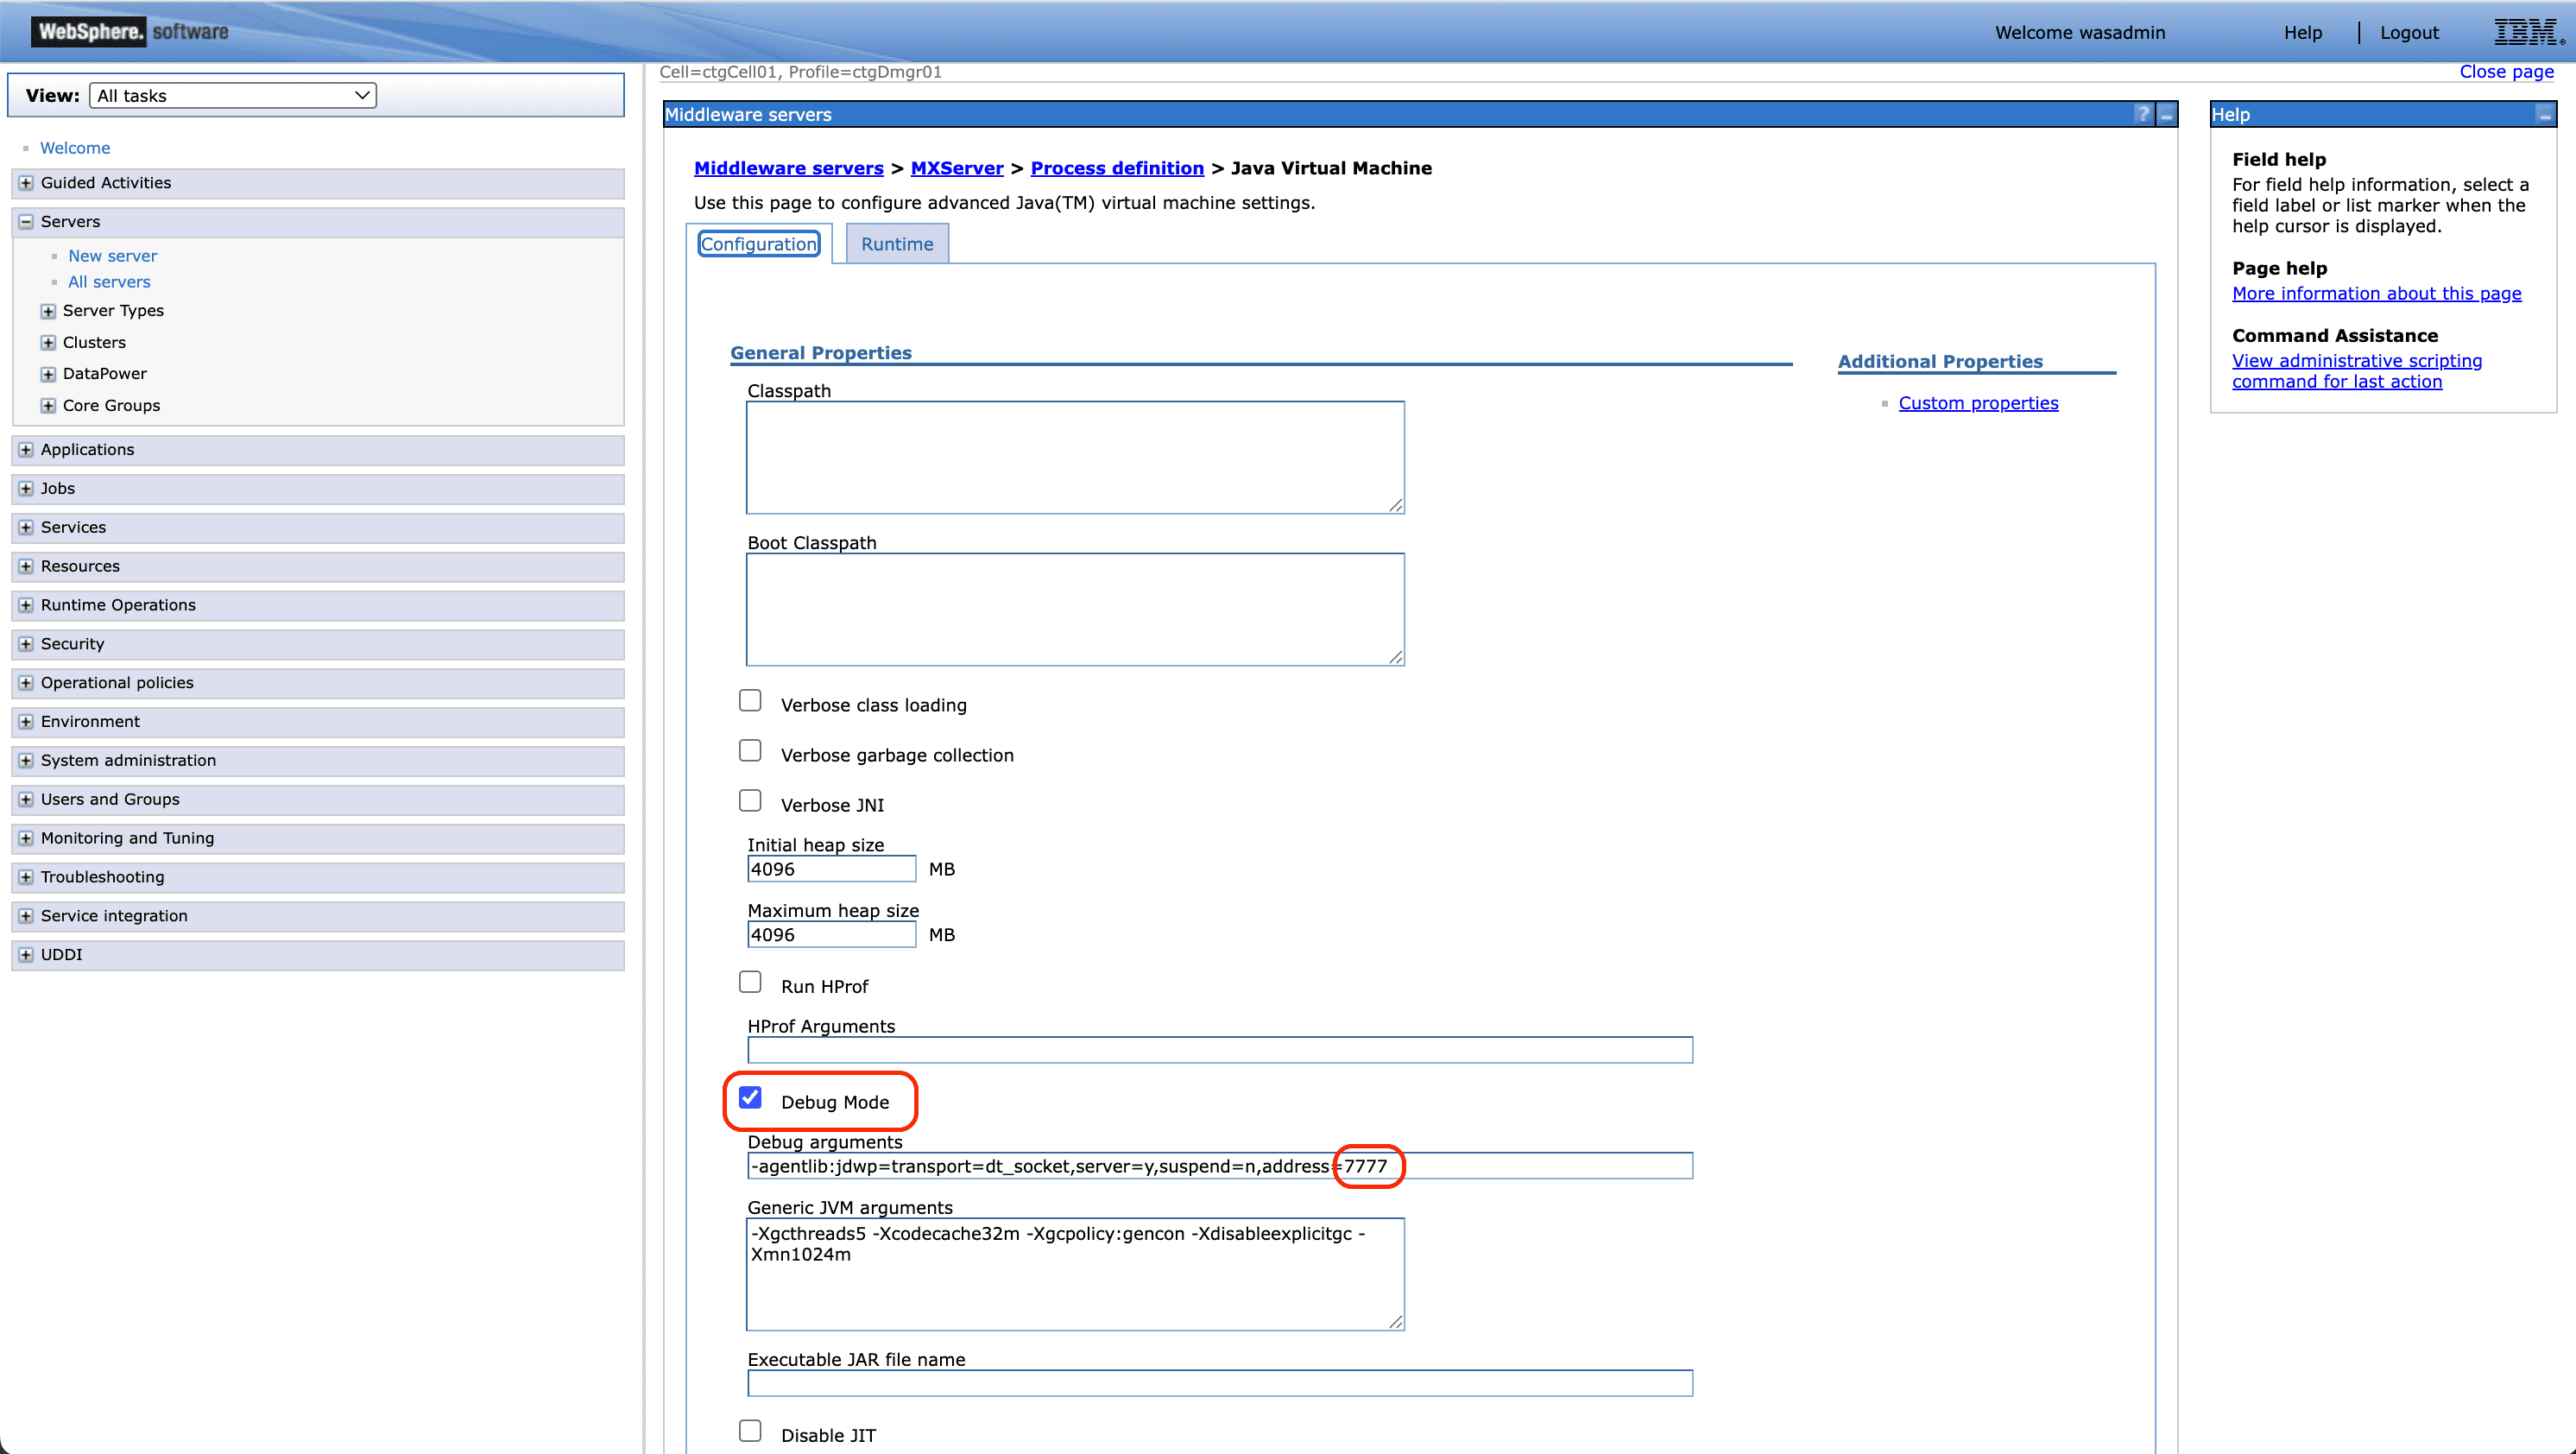This screenshot has width=2576, height=1454.
Task: Expand the UDDI section
Action: (26, 955)
